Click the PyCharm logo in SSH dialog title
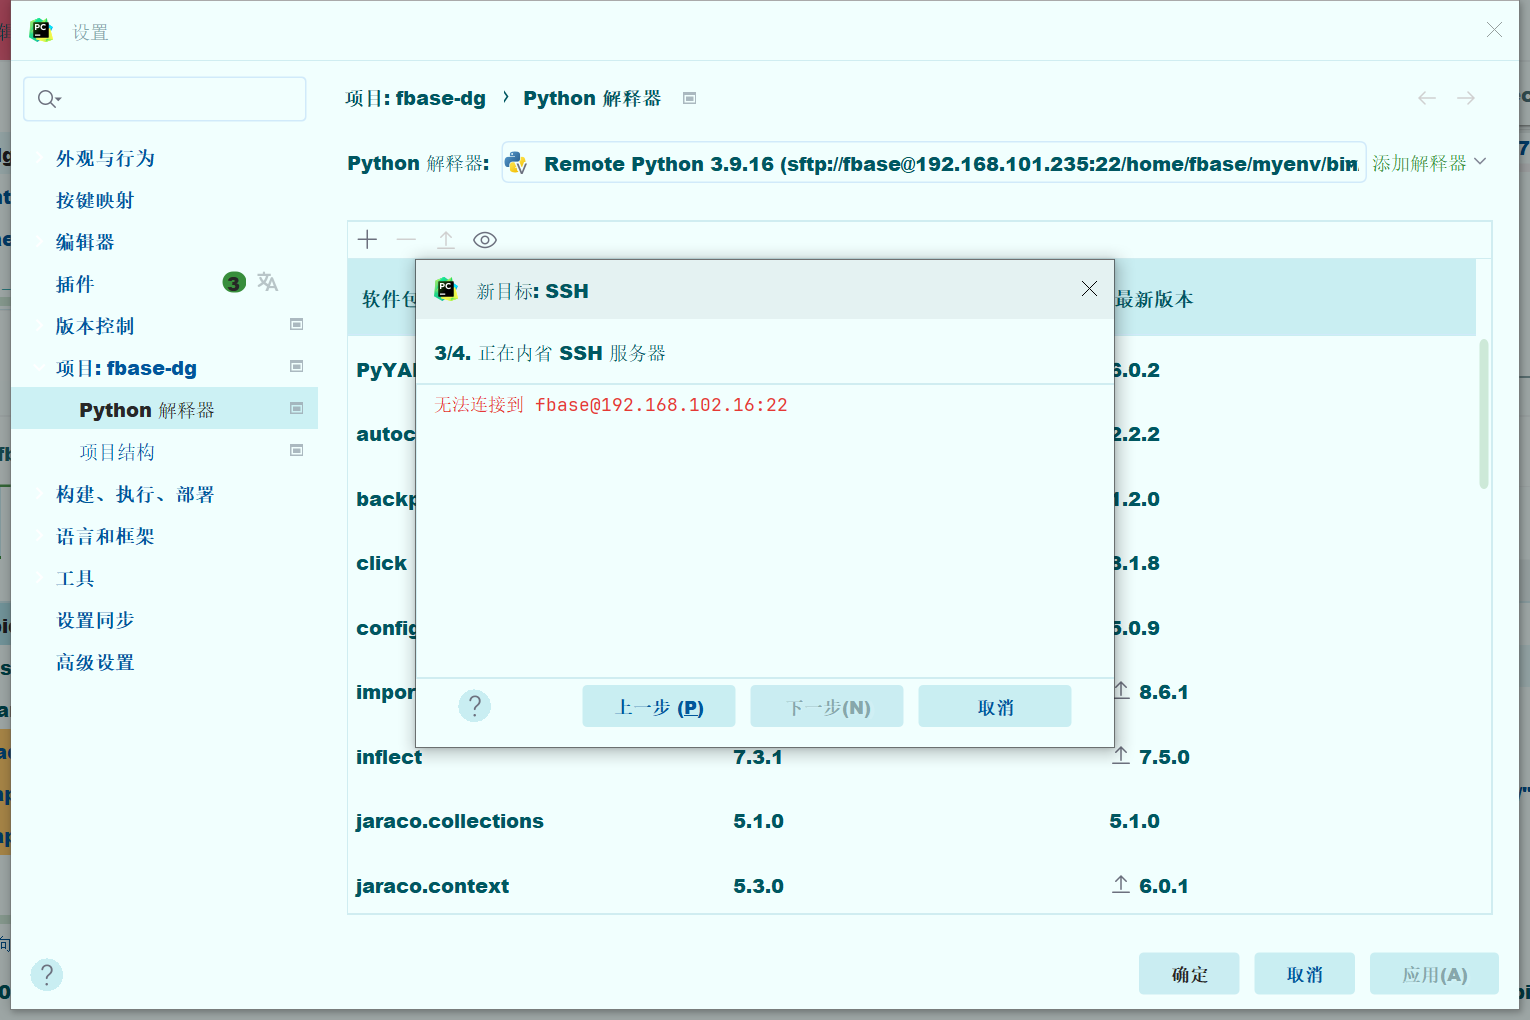Screen dimensions: 1530x1020 [x=446, y=290]
